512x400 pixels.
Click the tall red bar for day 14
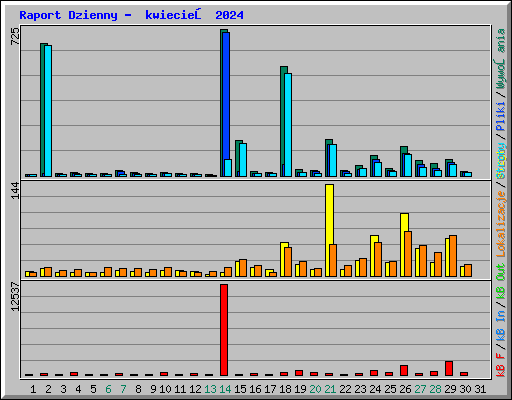tap(224, 330)
